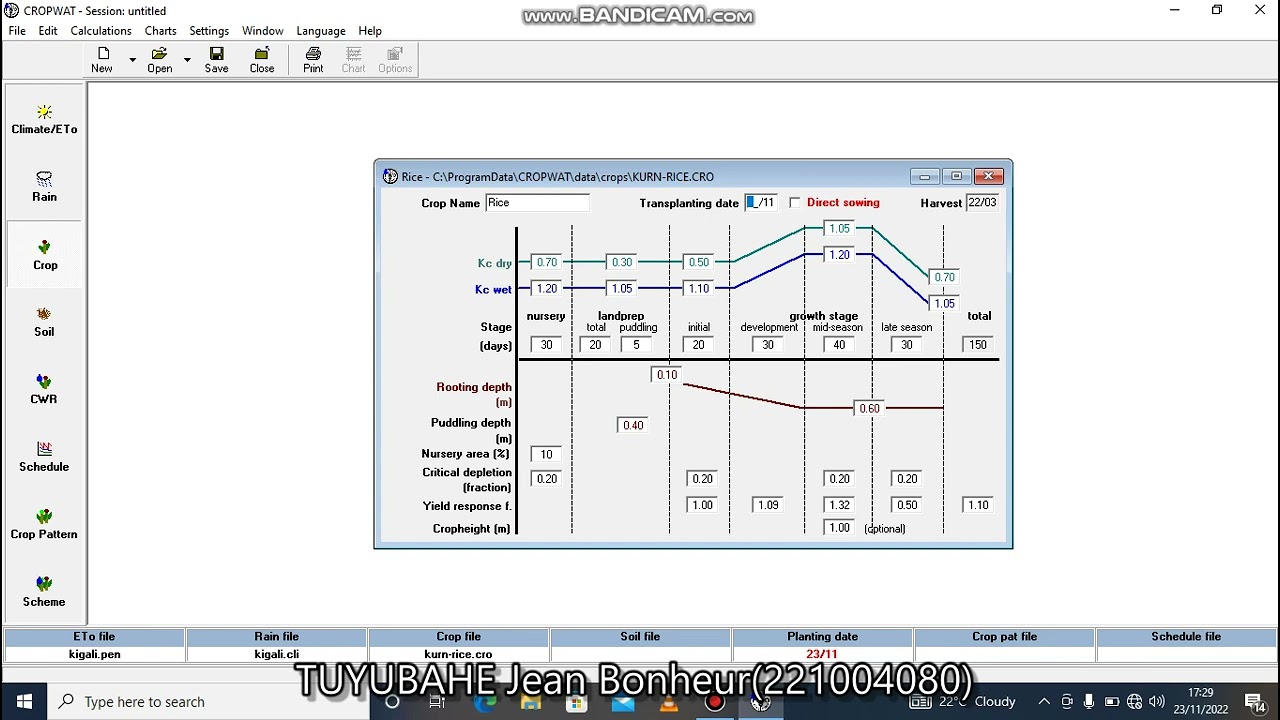
Task: Click the puddling days field showing 5
Action: point(636,345)
